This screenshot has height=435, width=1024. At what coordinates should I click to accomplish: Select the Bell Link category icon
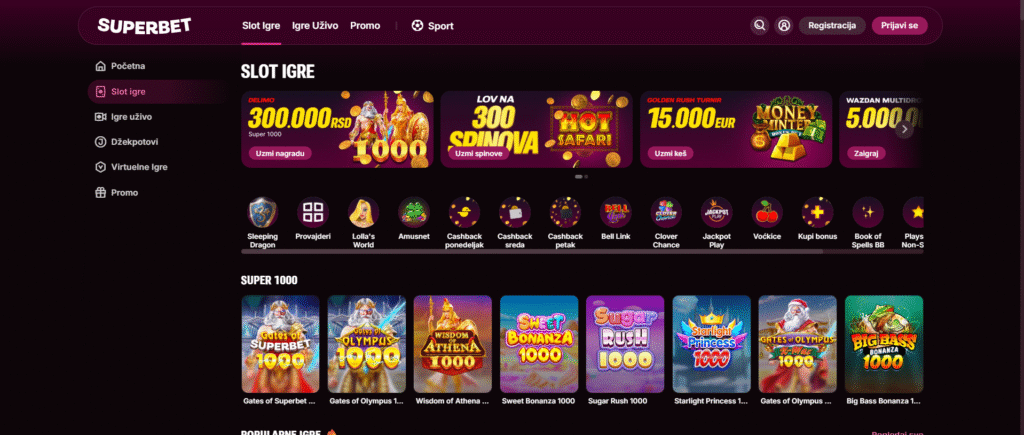pos(615,212)
